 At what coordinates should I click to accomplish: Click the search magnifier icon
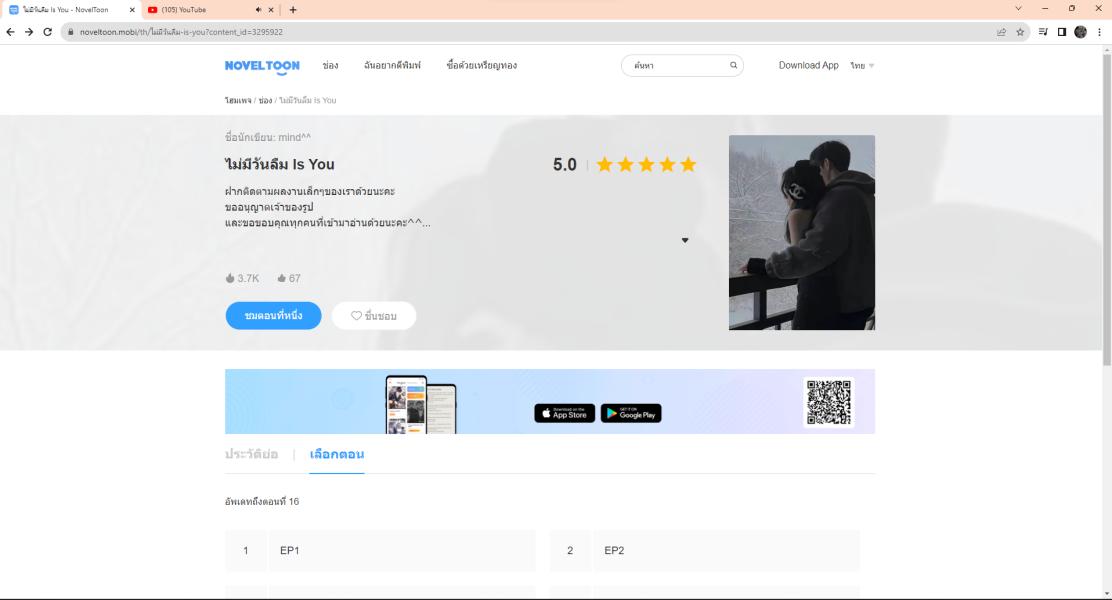(733, 66)
